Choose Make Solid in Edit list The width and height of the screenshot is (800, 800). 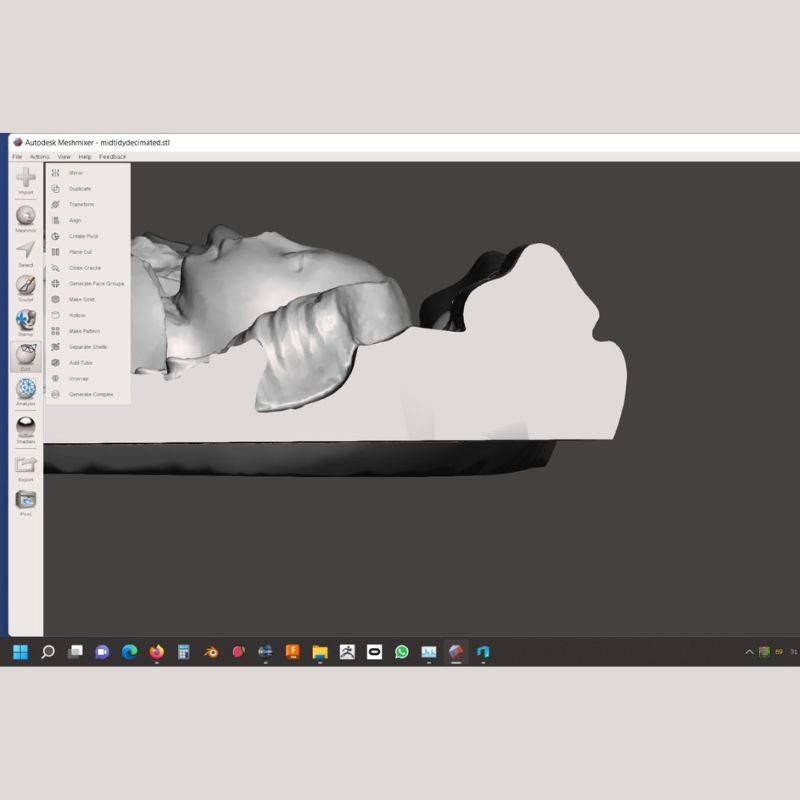pos(81,299)
